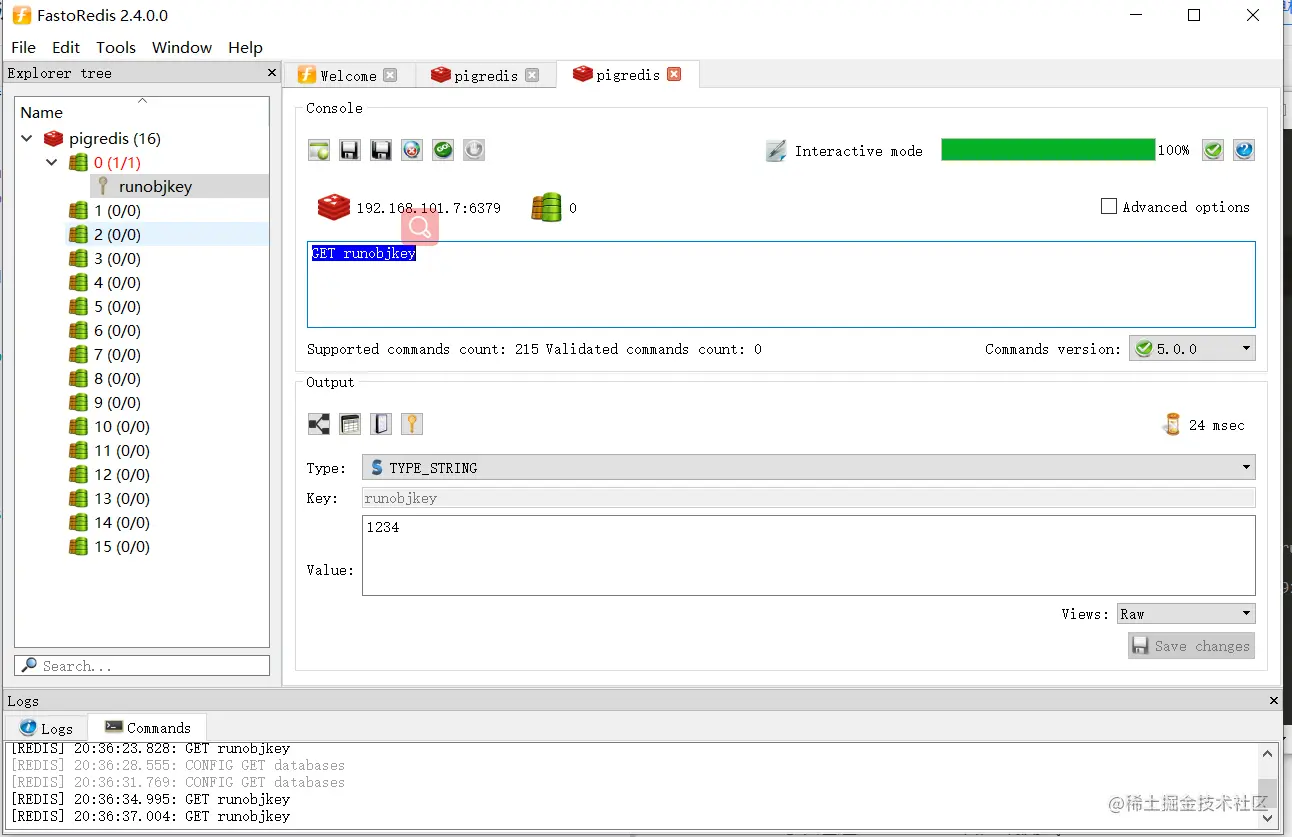Click the Key field showing runobjkey
Screen dimensions: 1292x837
(808, 497)
